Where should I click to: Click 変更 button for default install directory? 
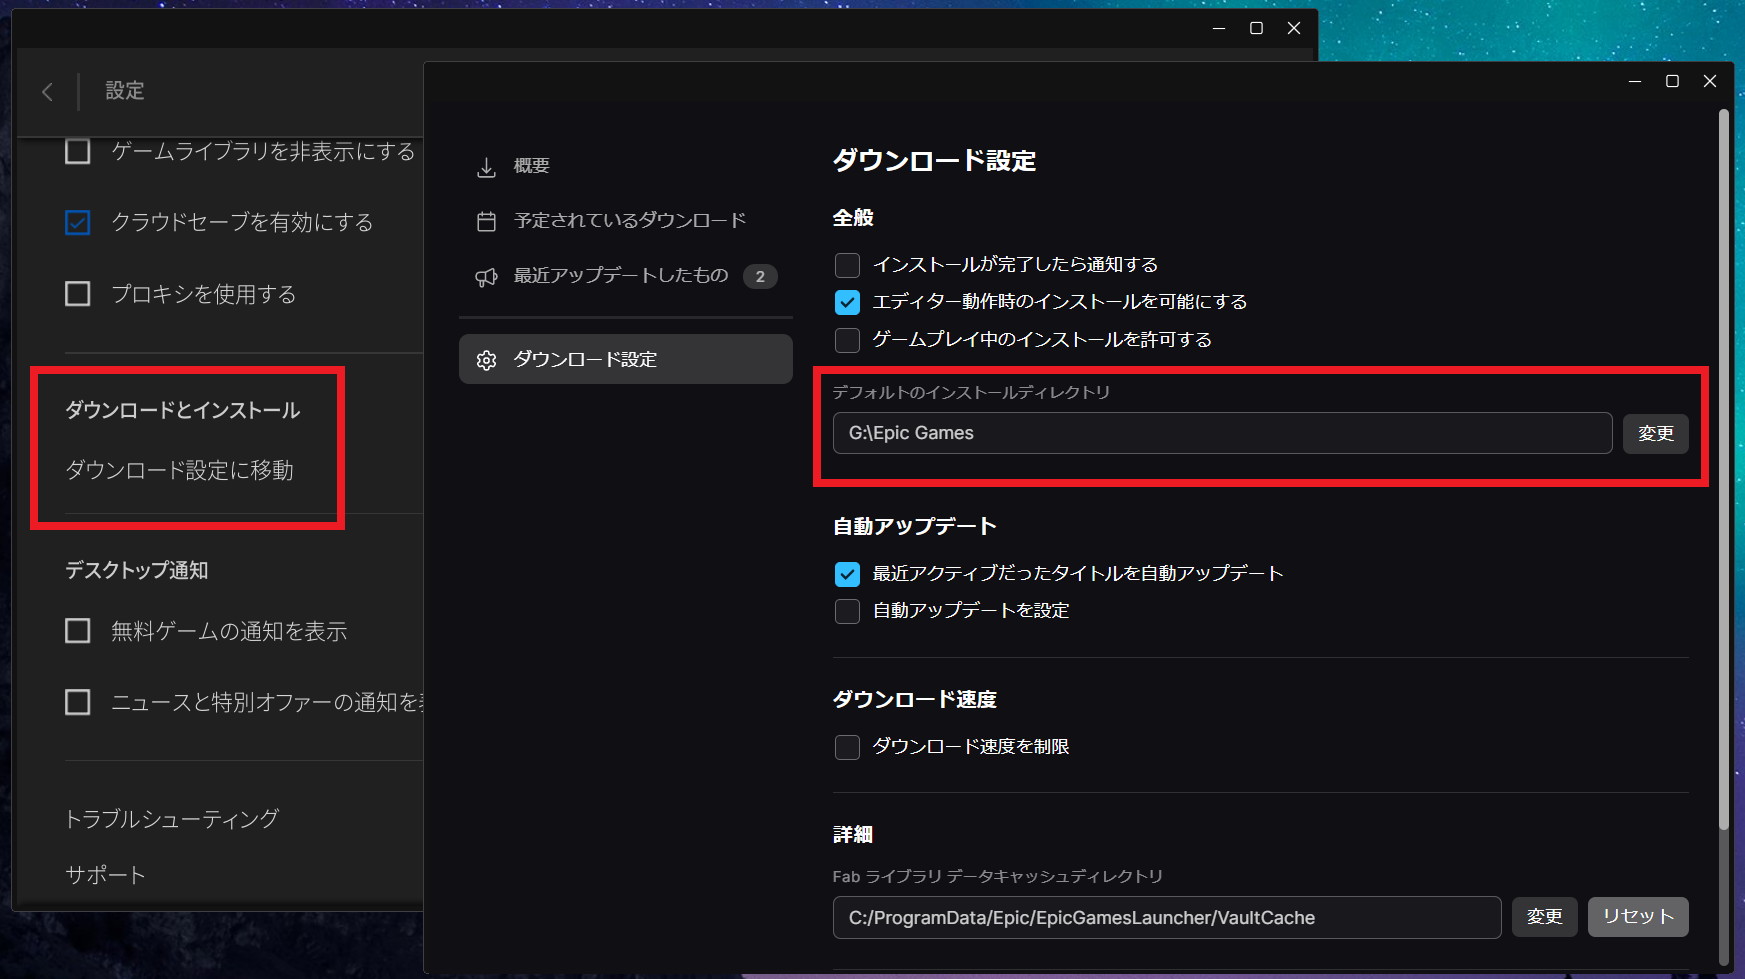[x=1655, y=434]
